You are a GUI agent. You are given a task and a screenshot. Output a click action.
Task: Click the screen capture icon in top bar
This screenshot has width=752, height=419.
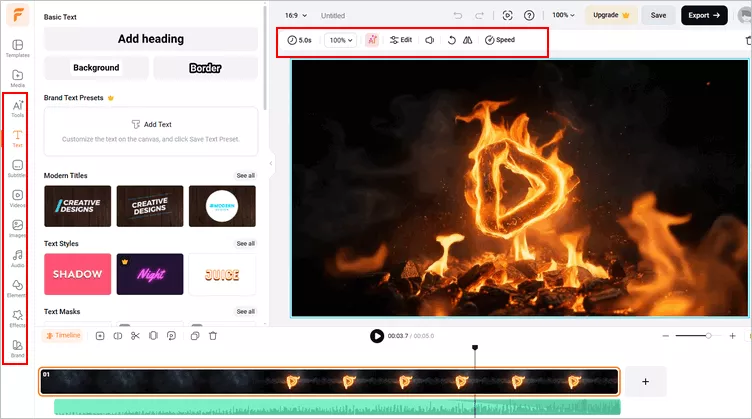tap(507, 15)
